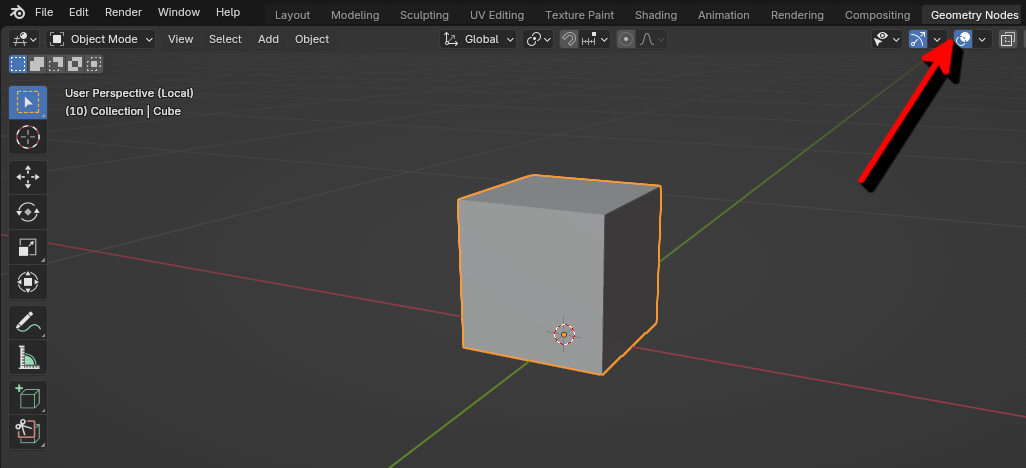Switch to the Rendering workspace tab
The width and height of the screenshot is (1026, 468).
(797, 15)
